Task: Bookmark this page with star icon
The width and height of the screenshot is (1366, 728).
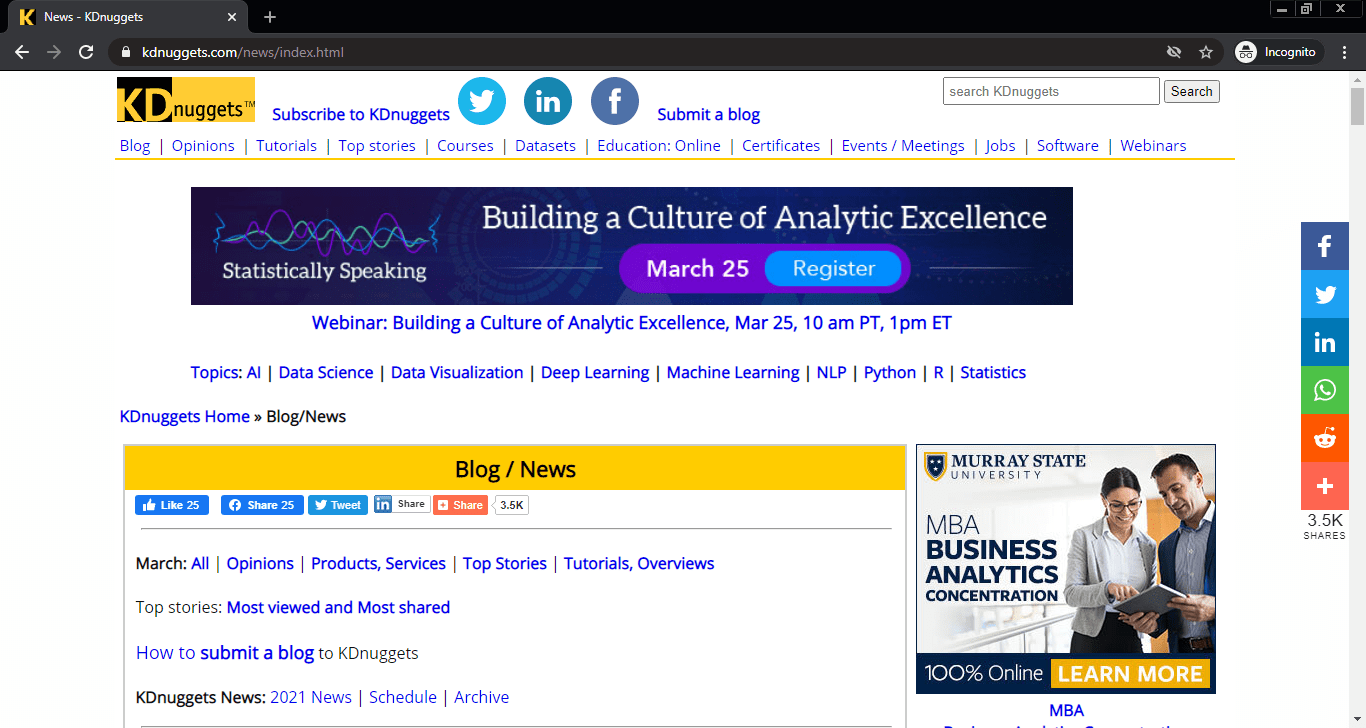Action: 1206,52
